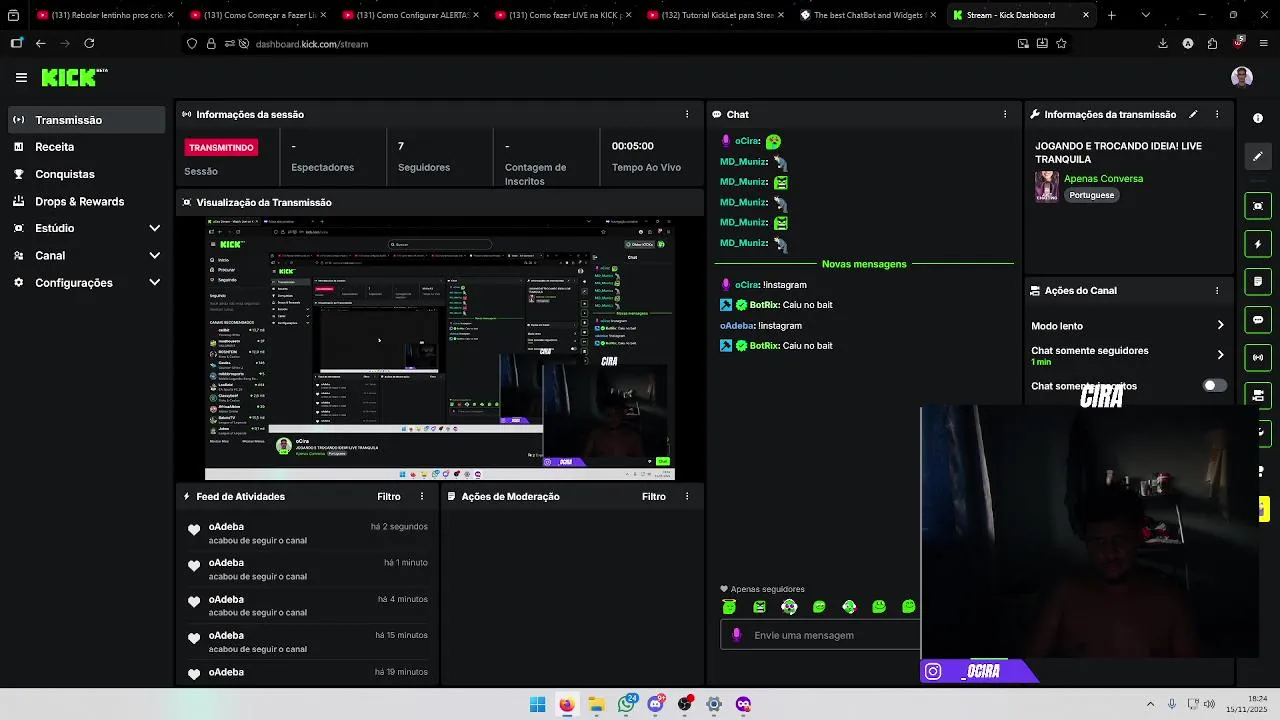Image resolution: width=1280 pixels, height=720 pixels.
Task: Expand the Canal sidebar section
Action: pyautogui.click(x=155, y=255)
